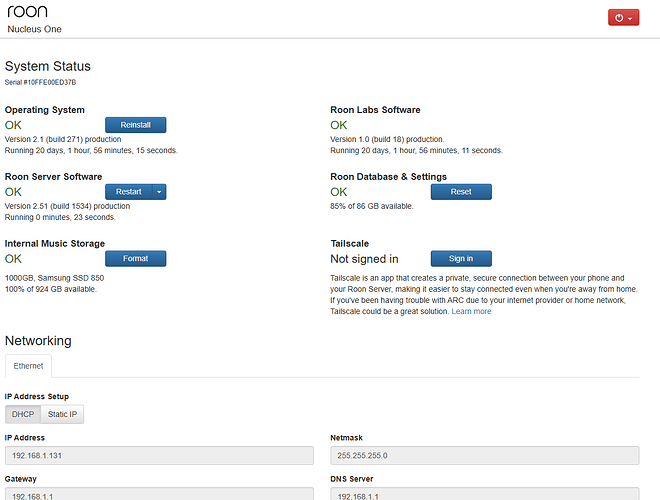Screen dimensions: 660x500
Task: Select the Ethernet tab
Action: 28,366
